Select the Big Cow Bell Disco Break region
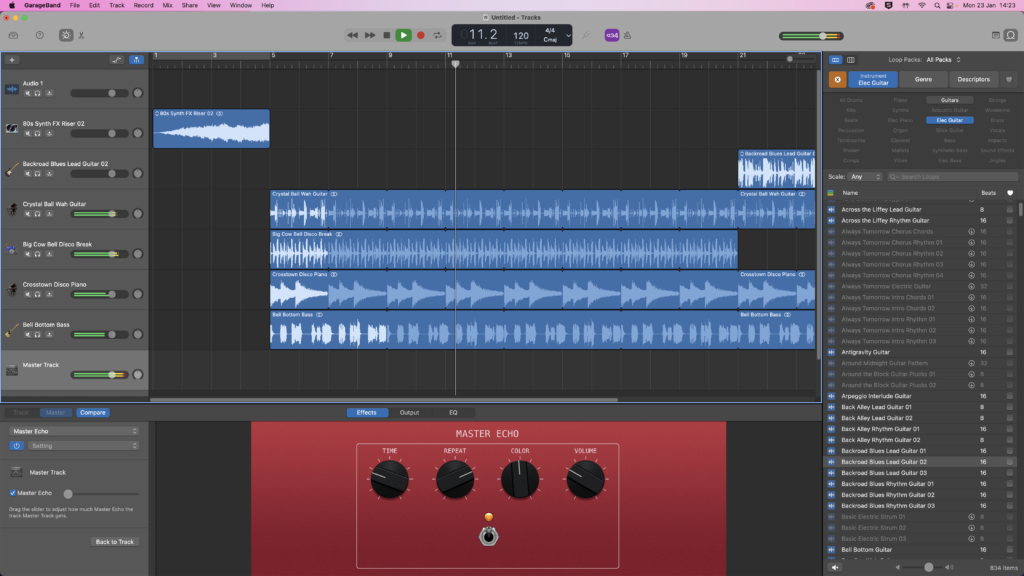 coord(504,249)
